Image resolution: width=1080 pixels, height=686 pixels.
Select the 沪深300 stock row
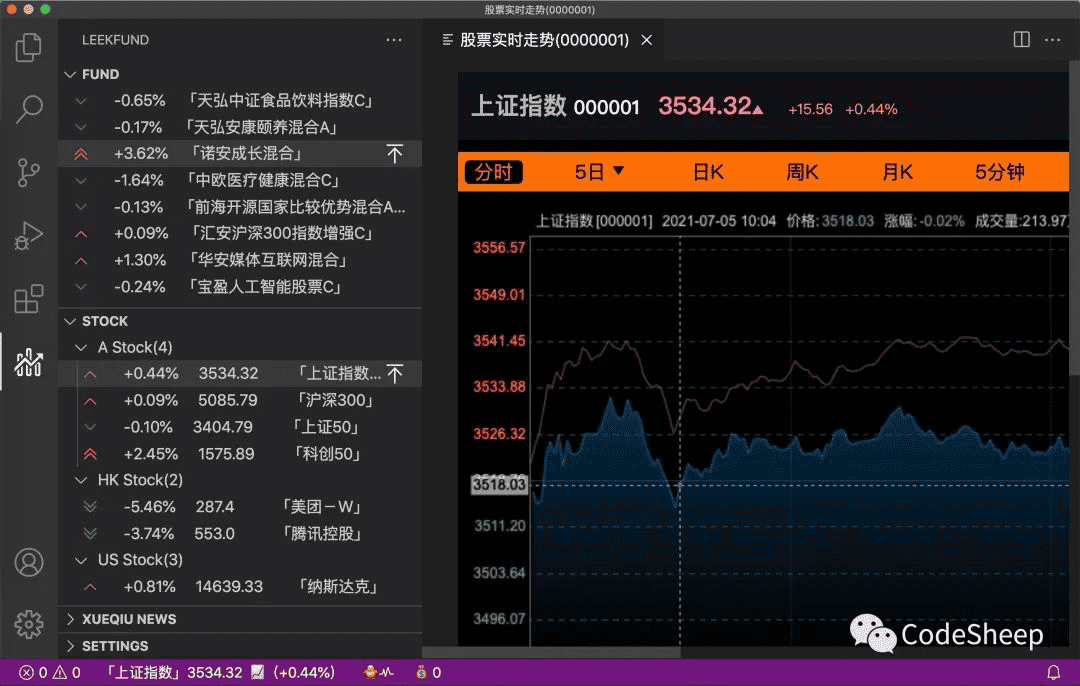240,400
